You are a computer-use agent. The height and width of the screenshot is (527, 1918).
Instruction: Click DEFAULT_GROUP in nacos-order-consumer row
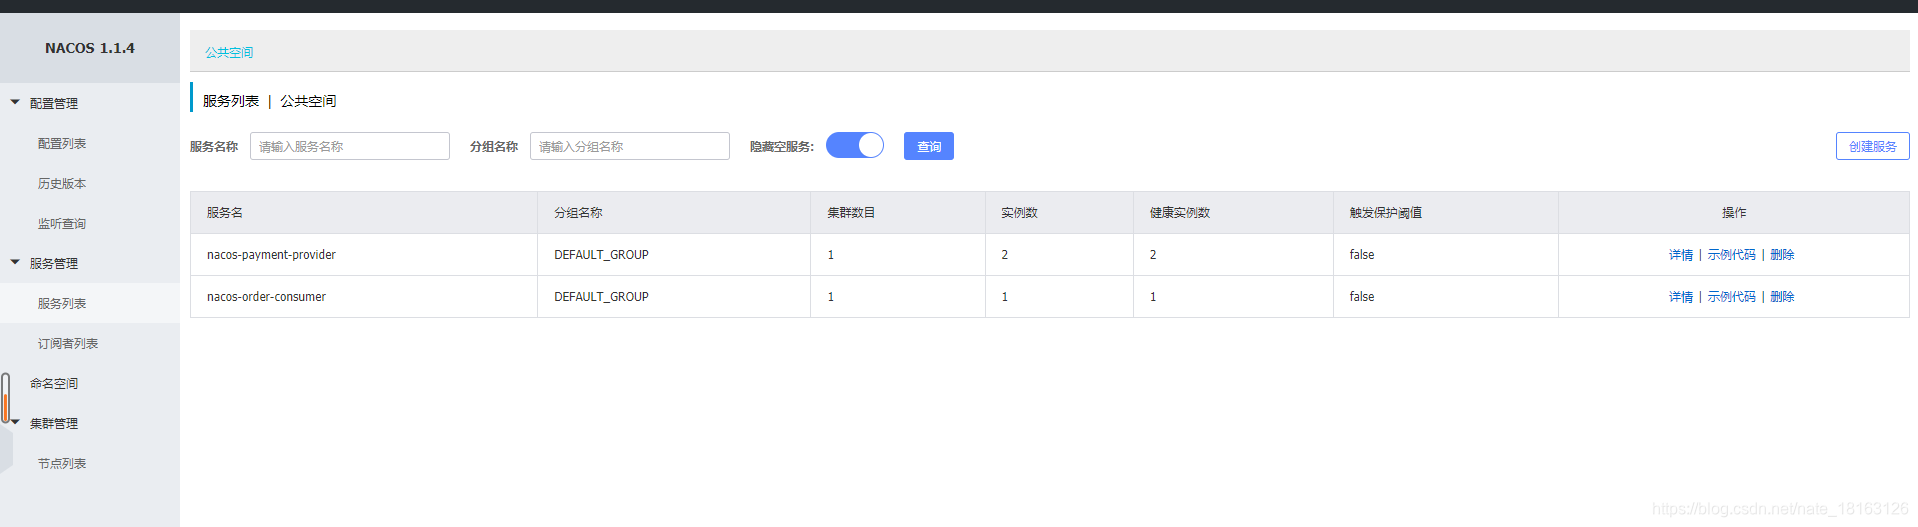pos(601,297)
